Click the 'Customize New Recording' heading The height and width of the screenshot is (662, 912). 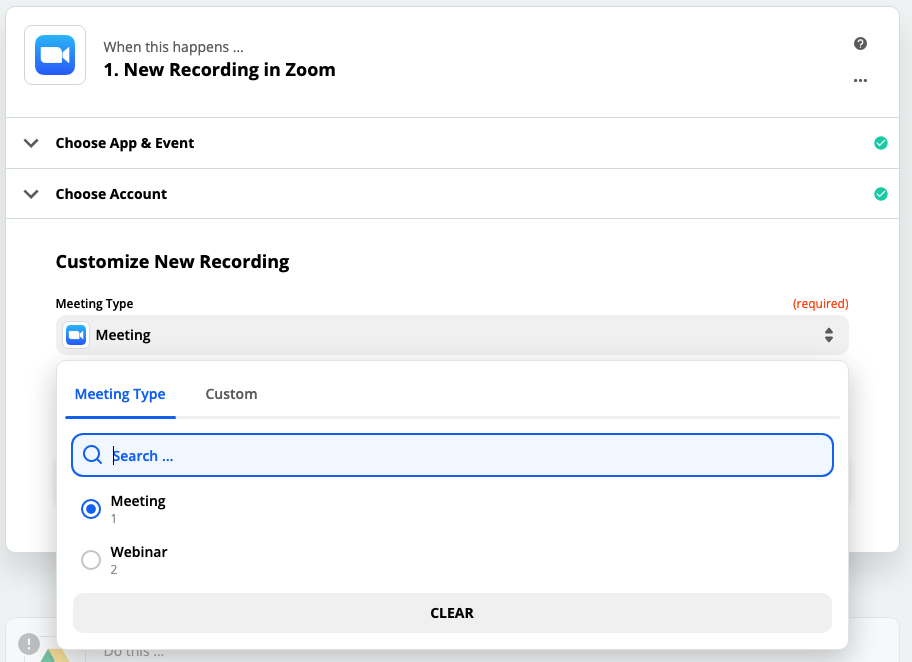(x=172, y=262)
